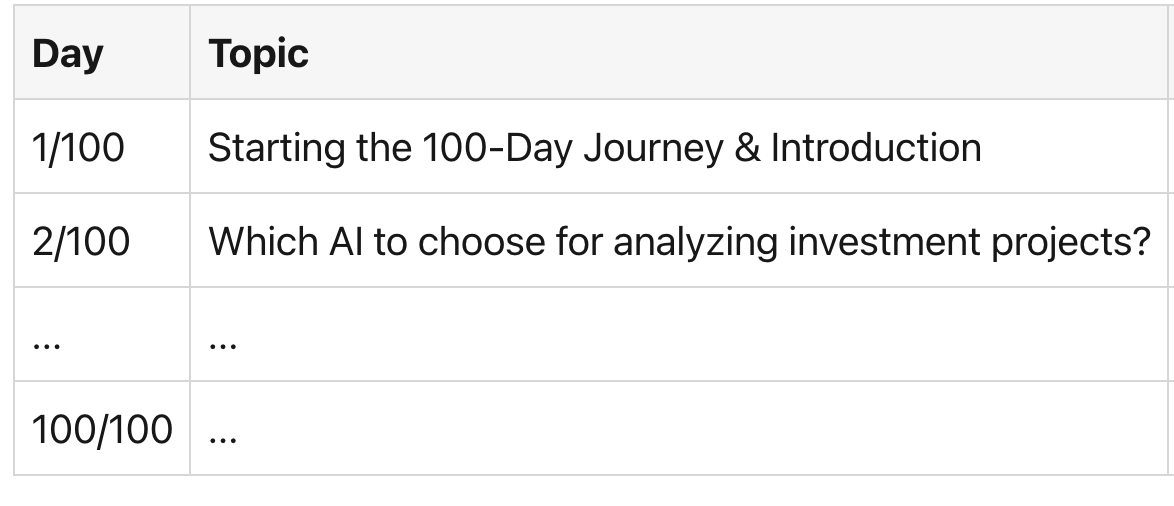Click the 1/100 day cell
Screen dimensions: 1174x506
(x=78, y=148)
